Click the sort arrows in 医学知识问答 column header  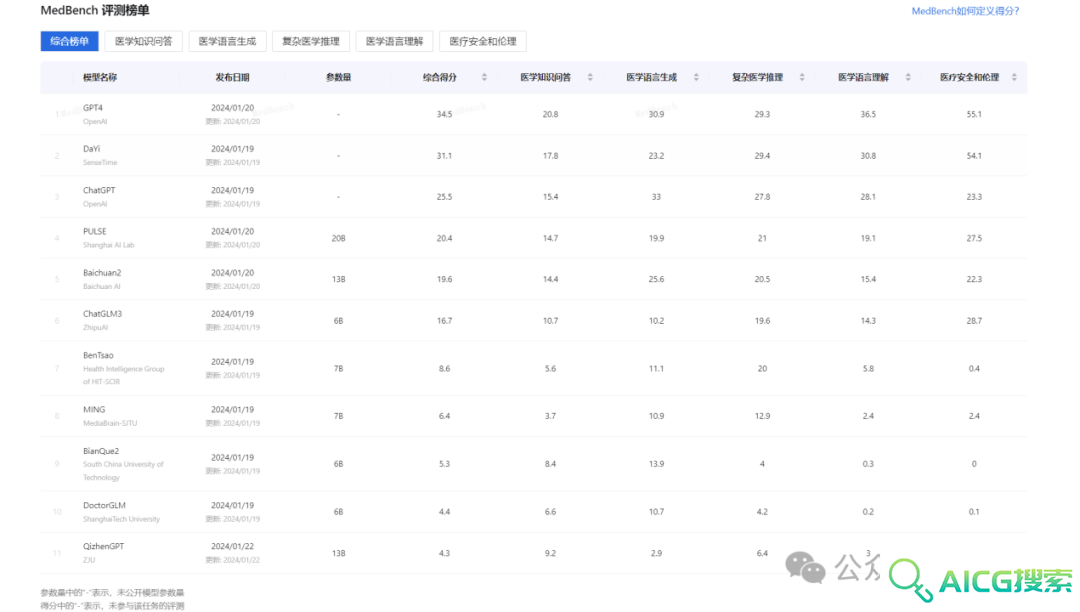pos(590,77)
